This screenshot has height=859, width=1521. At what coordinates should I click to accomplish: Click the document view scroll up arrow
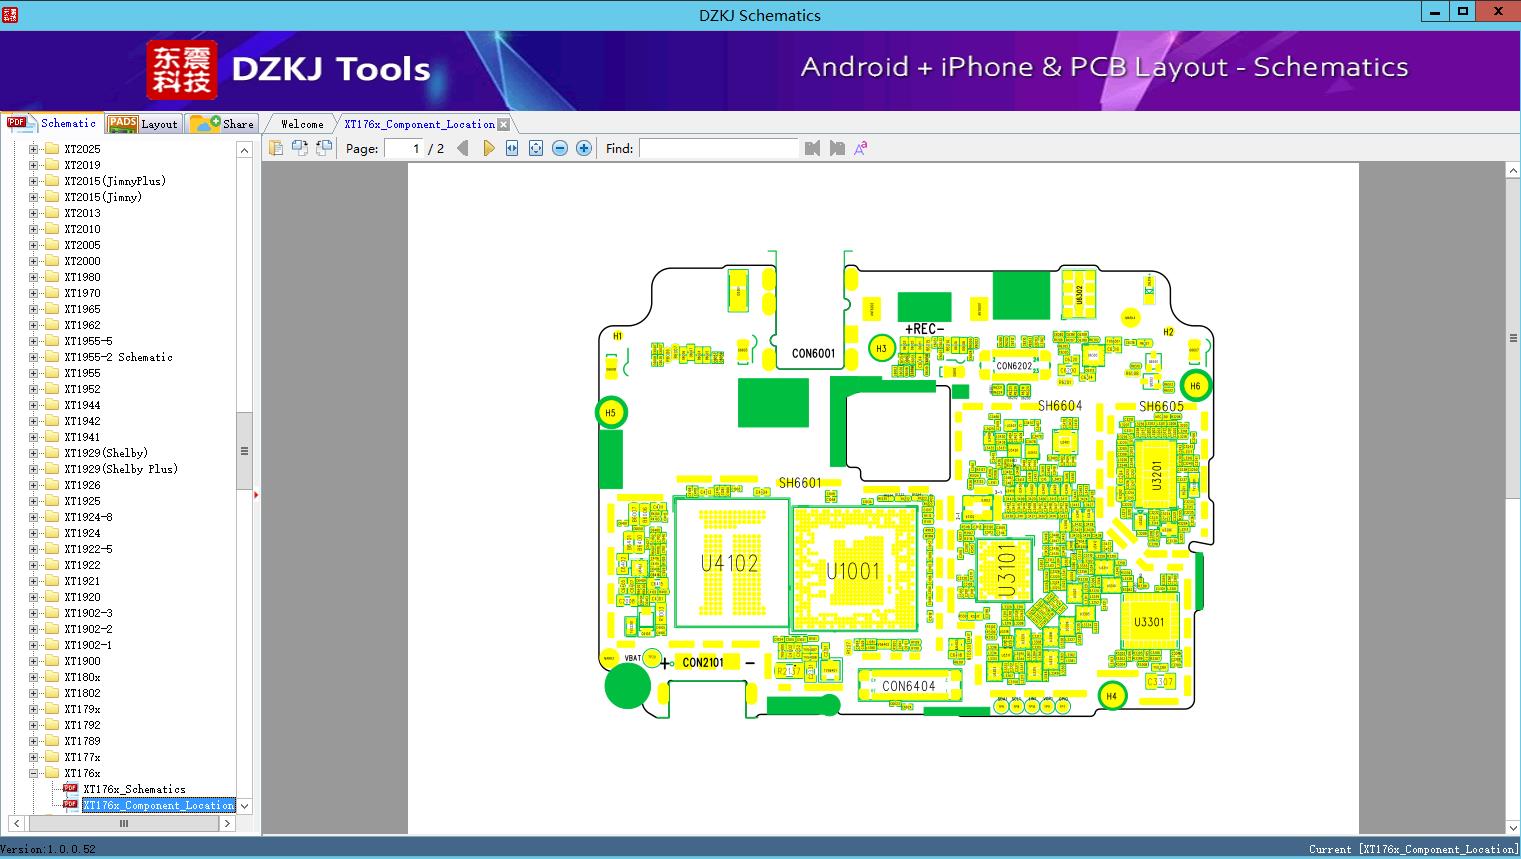[1513, 171]
